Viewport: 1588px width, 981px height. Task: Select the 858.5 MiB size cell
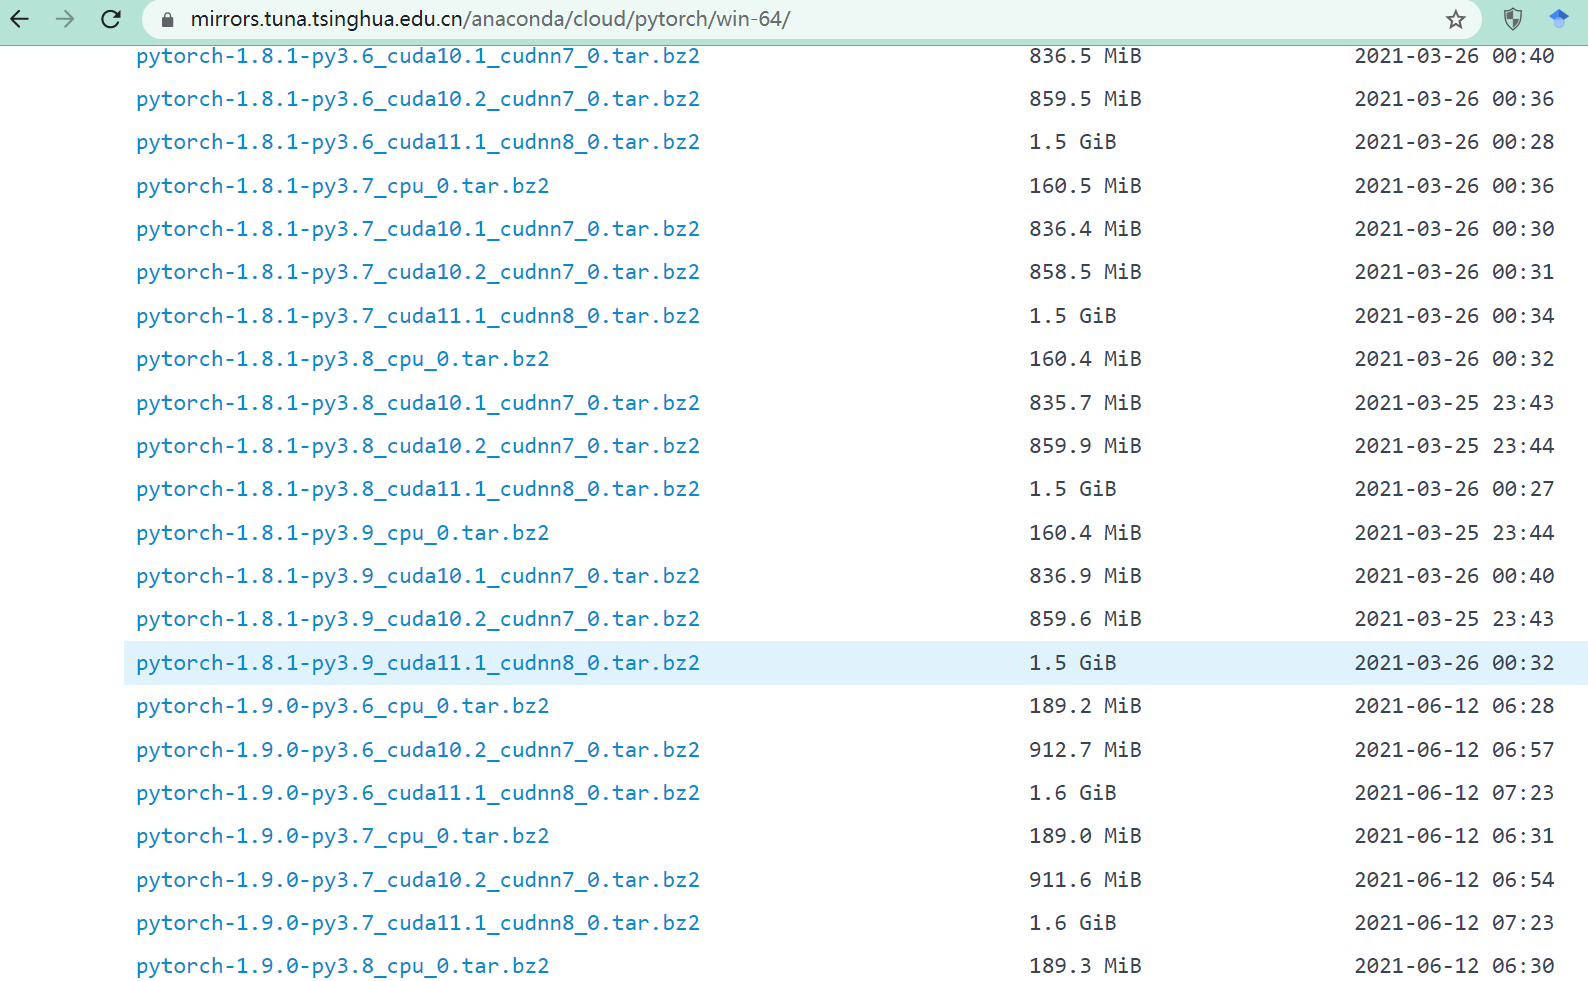pyautogui.click(x=1085, y=273)
